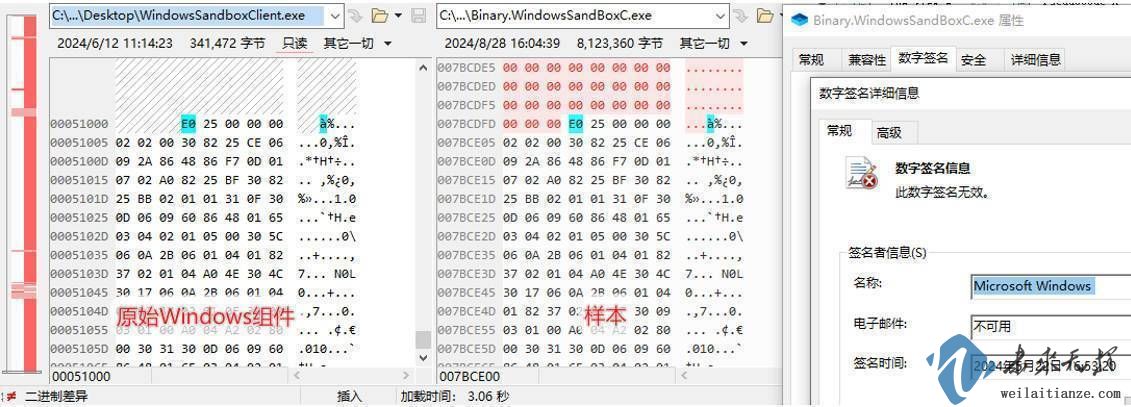Click the left pane open-folder icon
1131x407 pixels.
tap(379, 16)
